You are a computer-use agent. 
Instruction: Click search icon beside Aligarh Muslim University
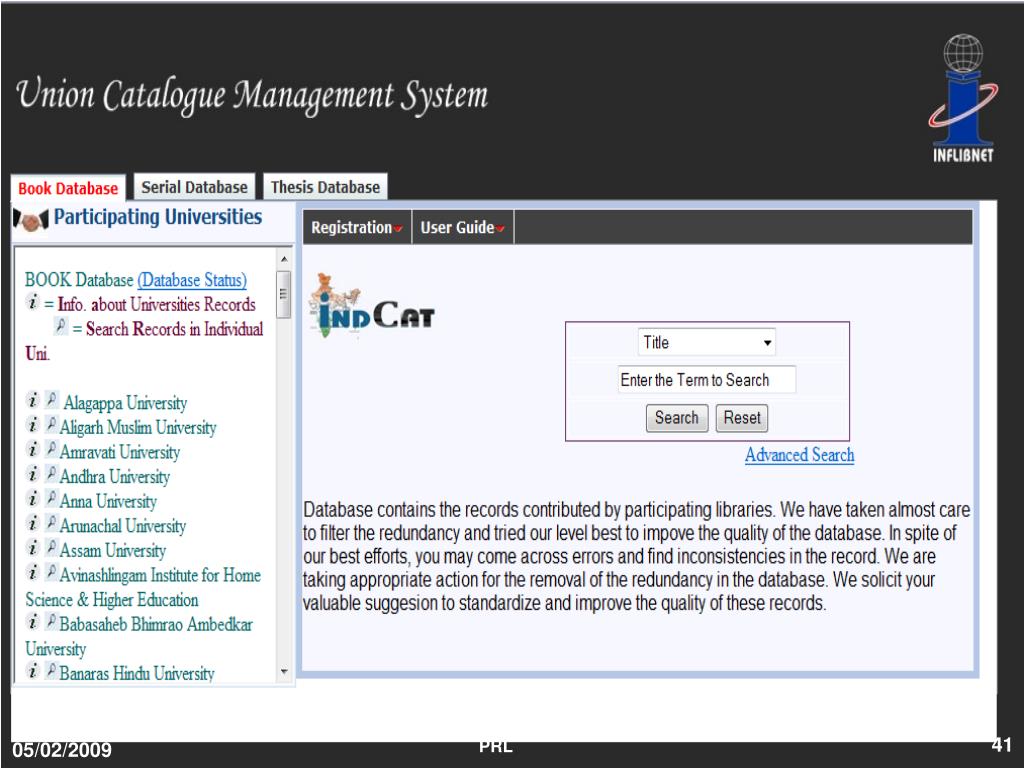click(52, 424)
